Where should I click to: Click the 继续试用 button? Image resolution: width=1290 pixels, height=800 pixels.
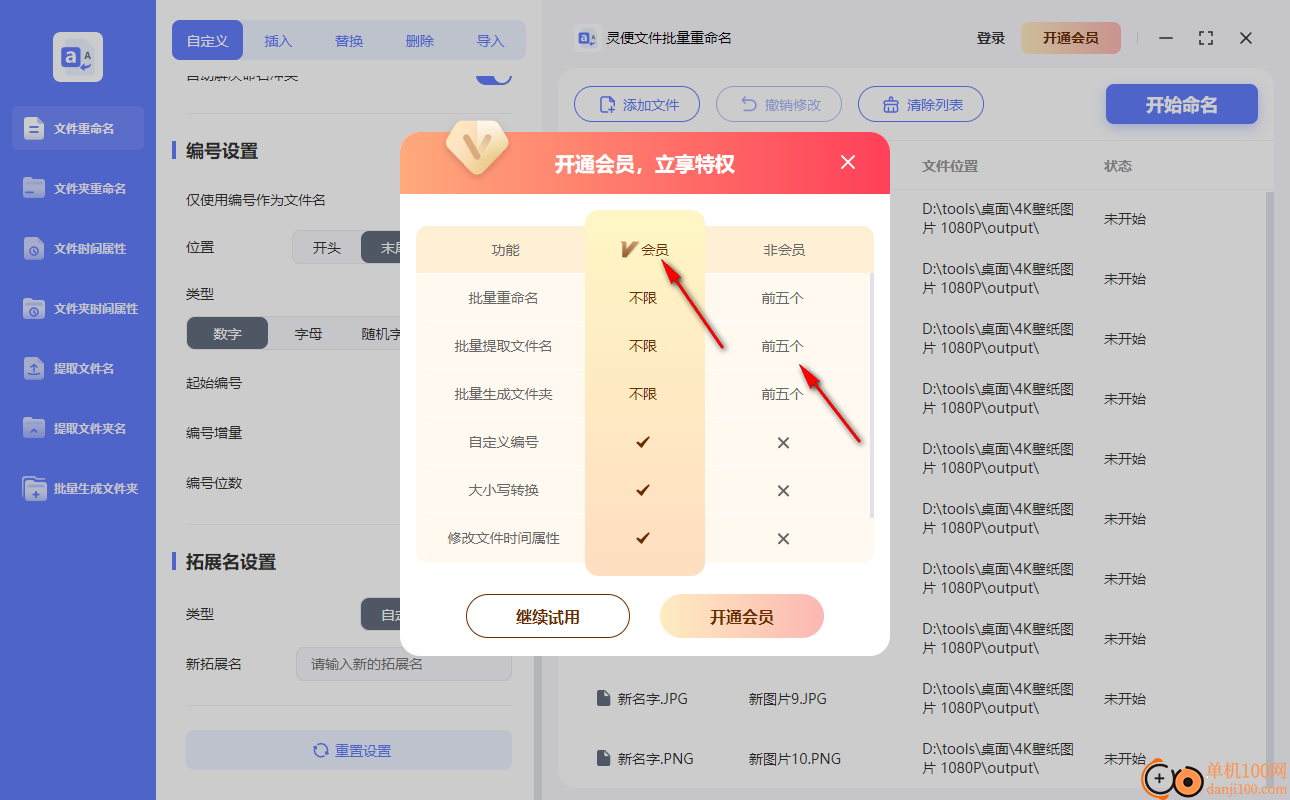coord(548,616)
